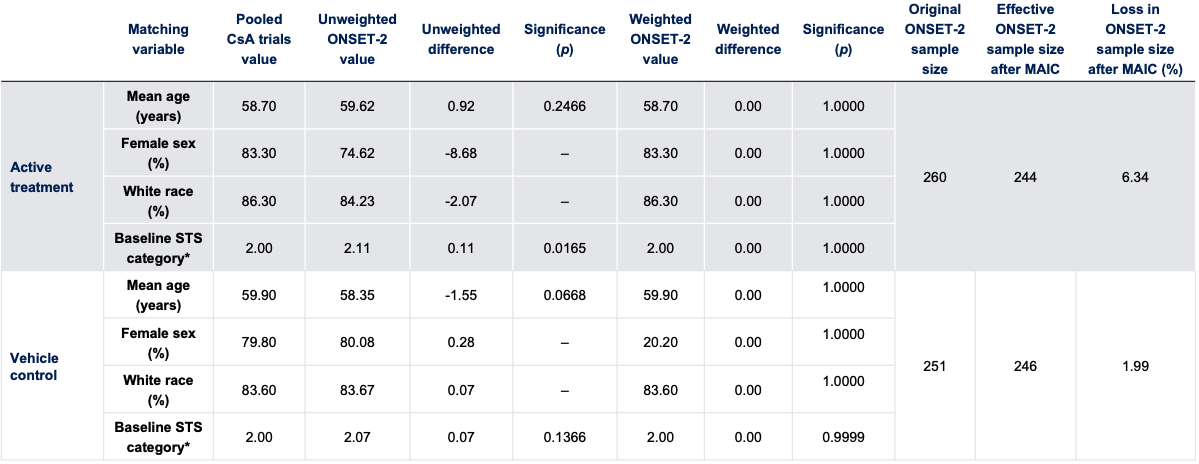Click the significance value 0.2466
Screen dimensions: 1199x464
tap(564, 105)
